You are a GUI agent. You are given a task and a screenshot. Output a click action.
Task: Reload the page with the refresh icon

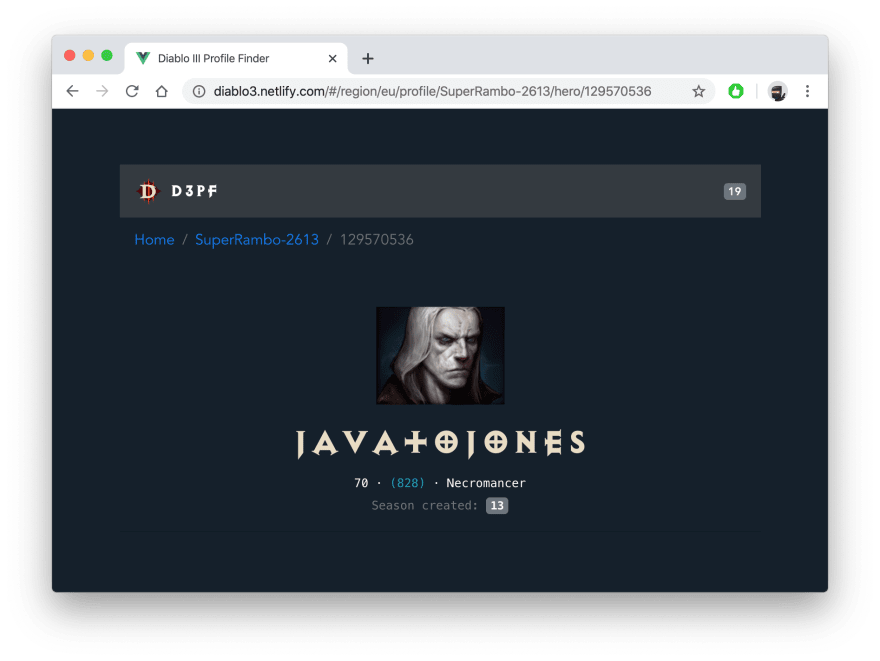point(132,91)
